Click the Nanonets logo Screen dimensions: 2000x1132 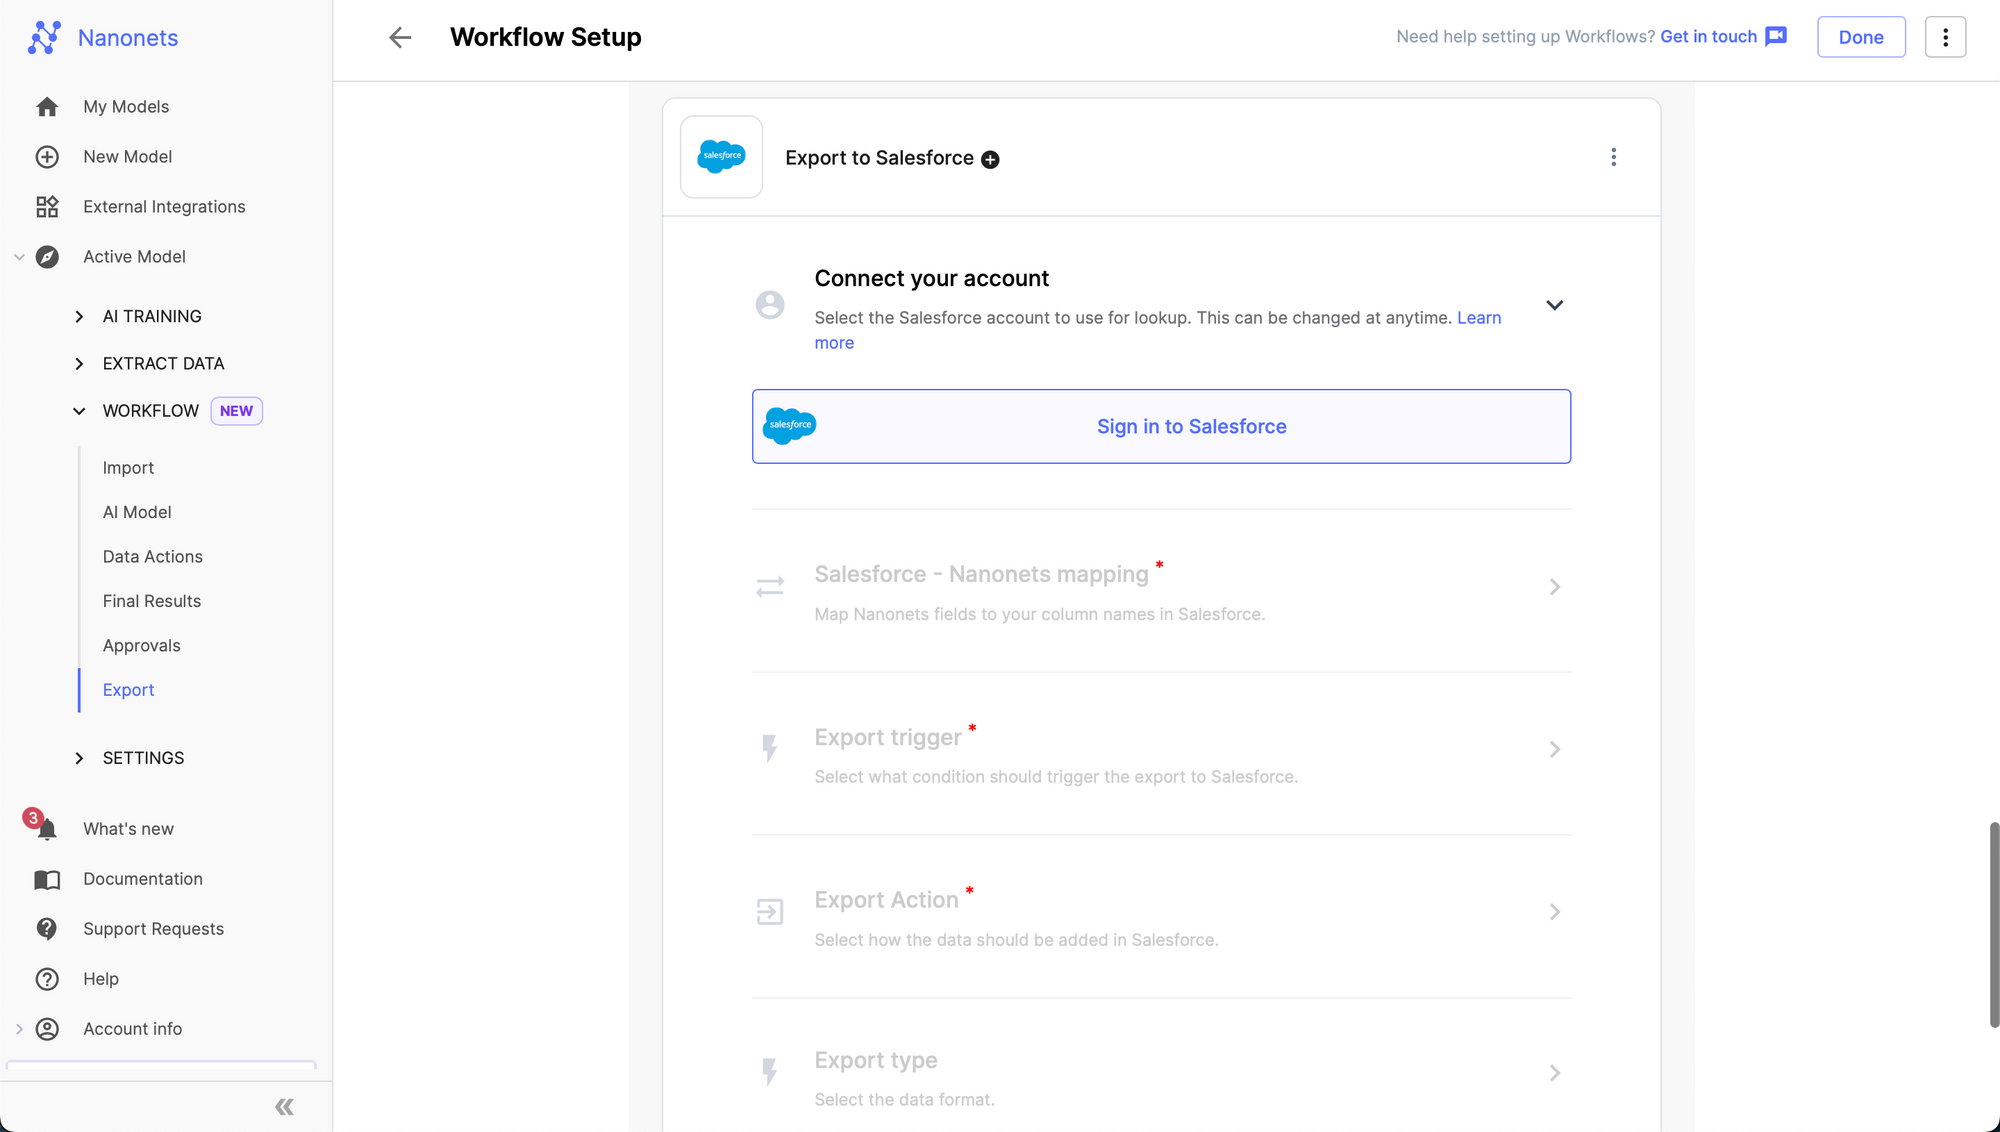point(44,38)
